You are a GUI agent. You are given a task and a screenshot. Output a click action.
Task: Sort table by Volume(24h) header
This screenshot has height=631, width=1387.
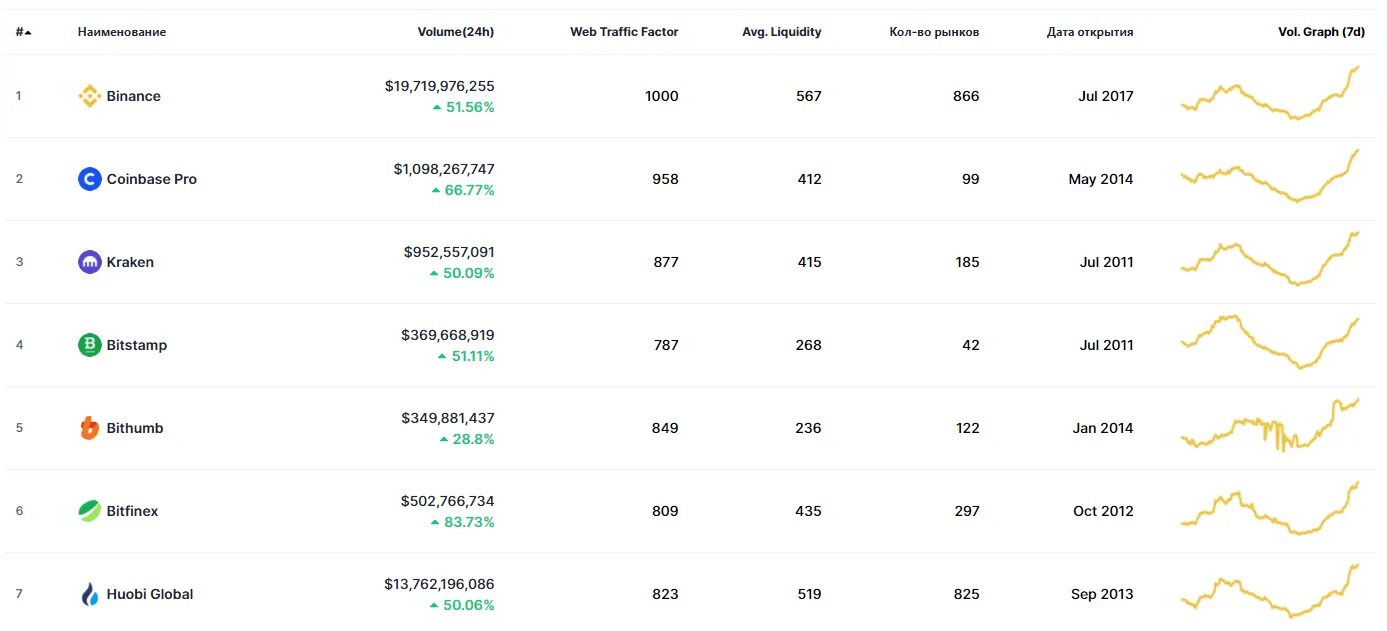pos(455,32)
